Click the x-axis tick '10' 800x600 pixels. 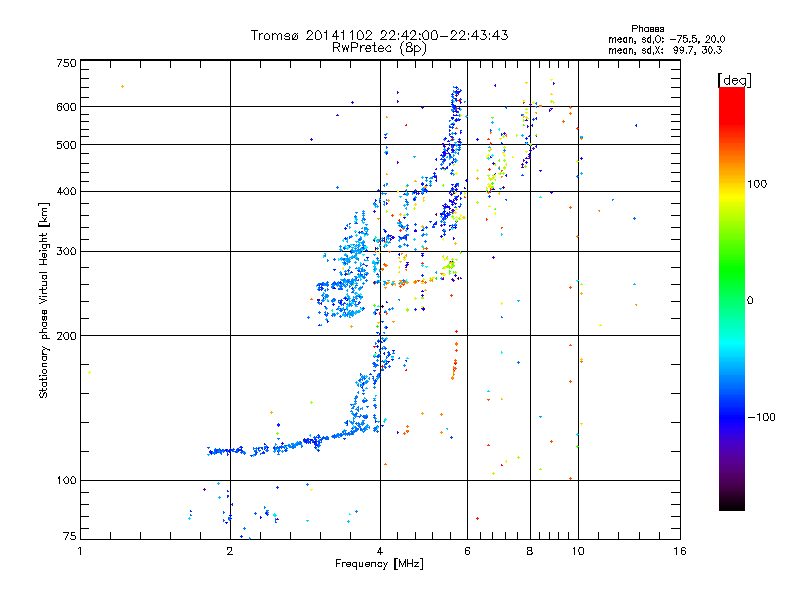(578, 551)
